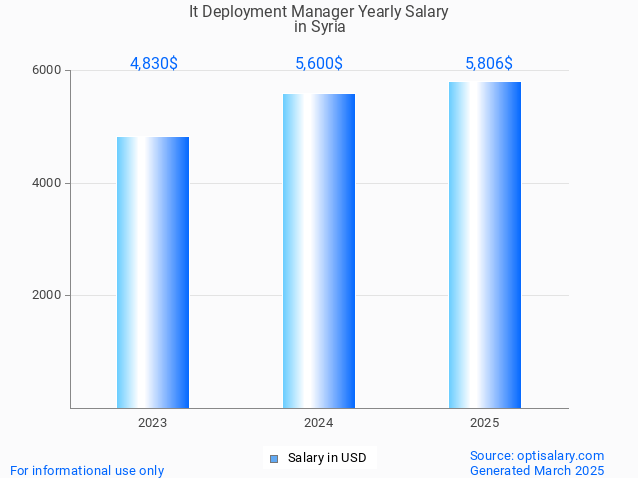Click the 2025 x-axis label

pyautogui.click(x=485, y=423)
